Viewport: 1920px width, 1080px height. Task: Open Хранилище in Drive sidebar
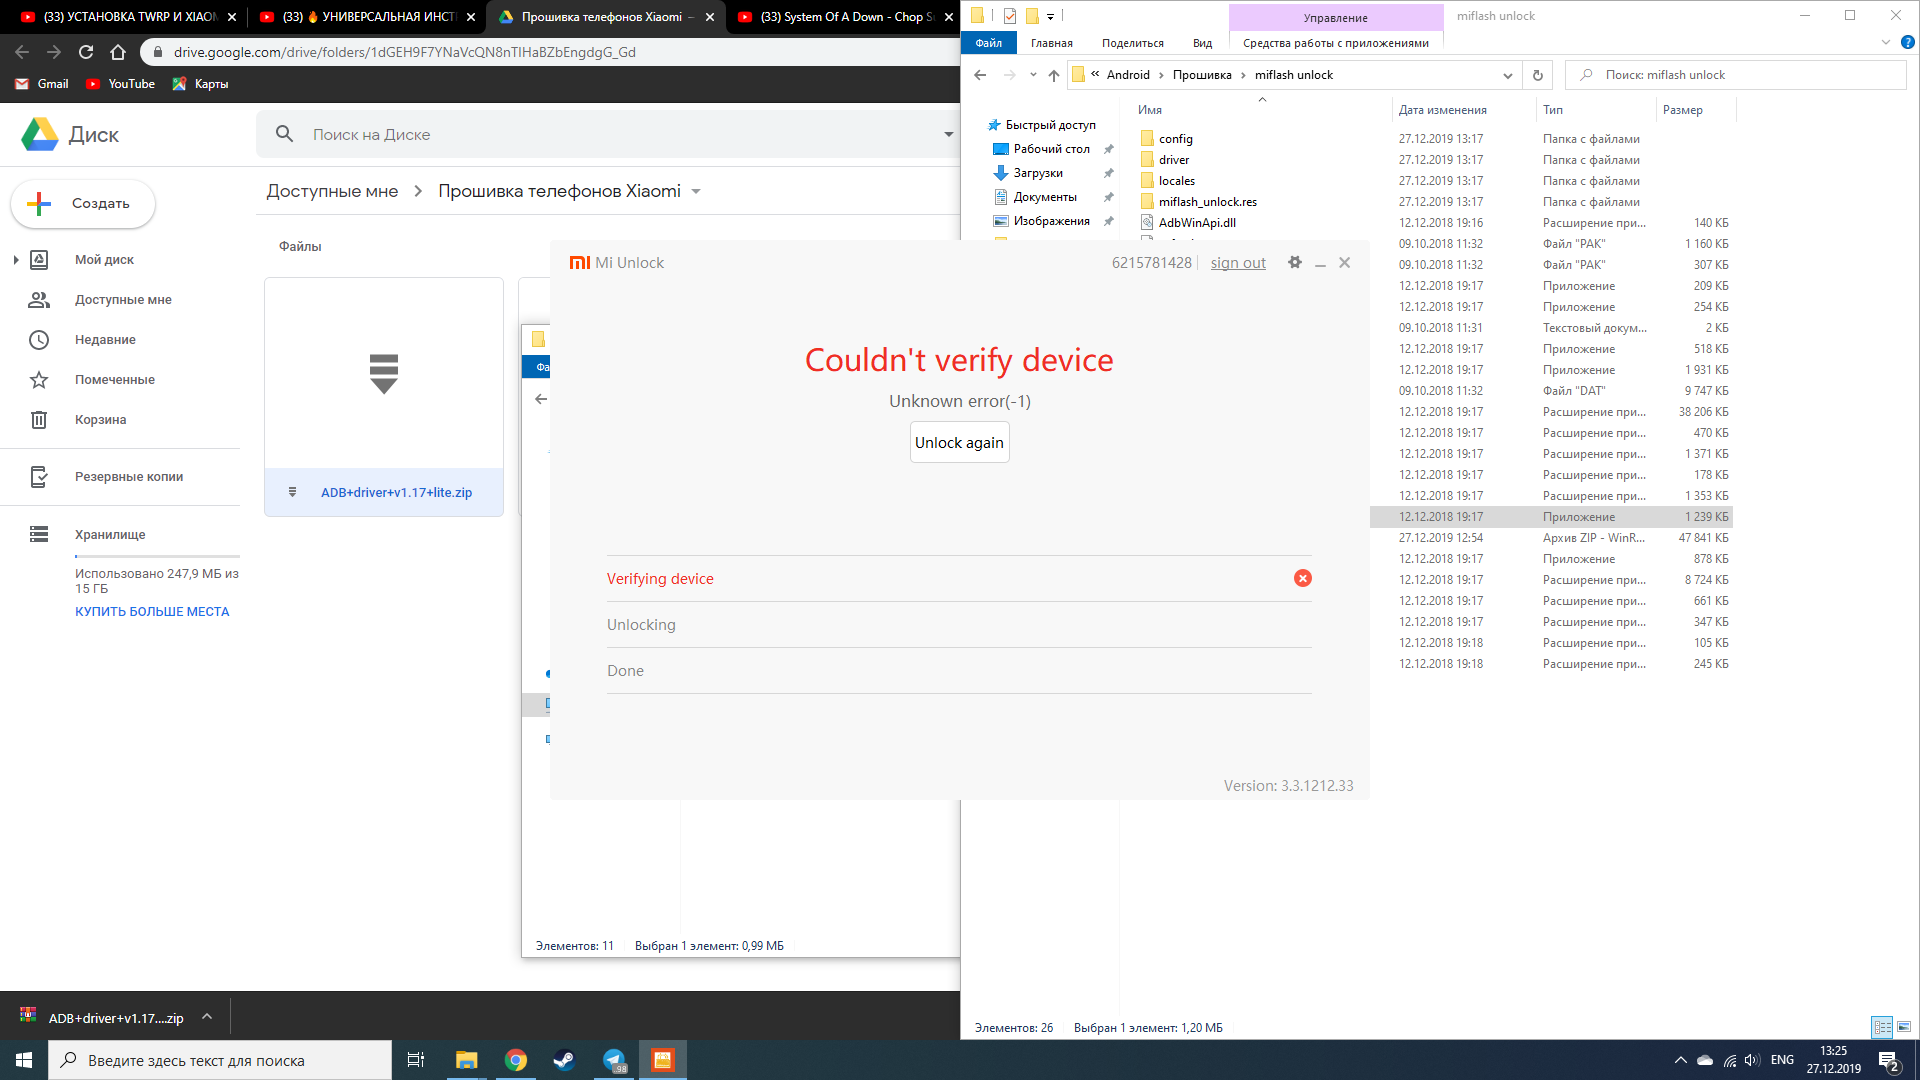[x=110, y=535]
